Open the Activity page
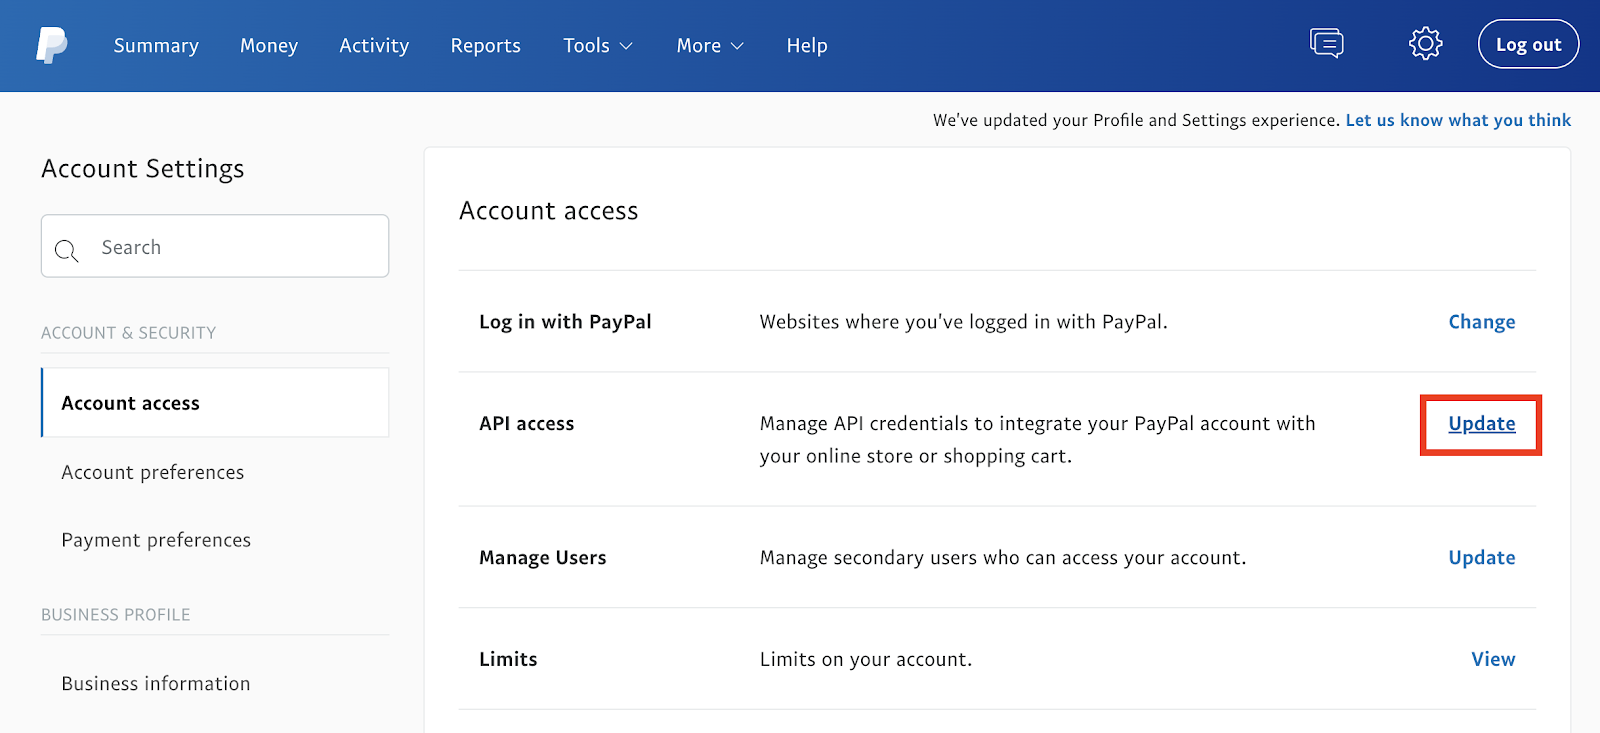1600x733 pixels. click(374, 46)
